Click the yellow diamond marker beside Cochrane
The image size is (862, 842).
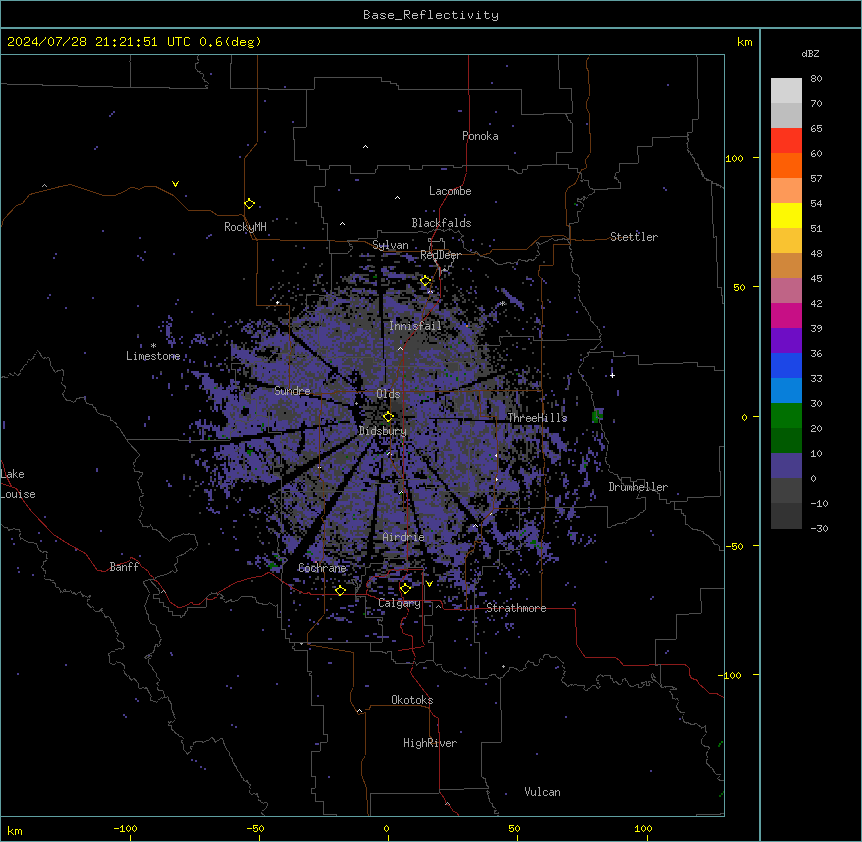[340, 591]
